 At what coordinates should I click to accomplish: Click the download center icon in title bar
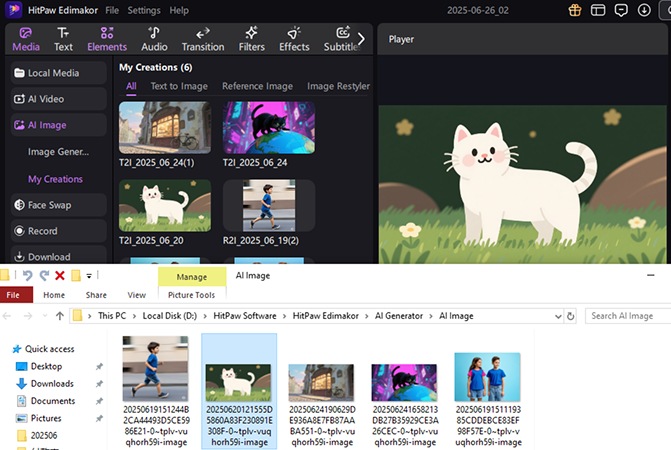(644, 10)
